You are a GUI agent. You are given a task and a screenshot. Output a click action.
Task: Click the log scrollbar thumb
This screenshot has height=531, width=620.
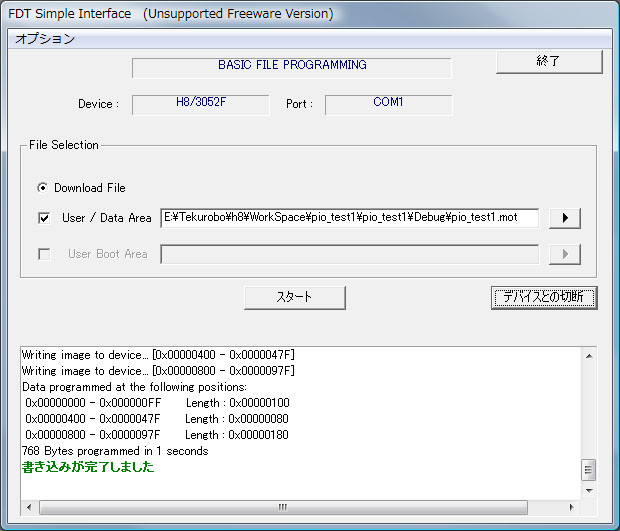pos(589,469)
